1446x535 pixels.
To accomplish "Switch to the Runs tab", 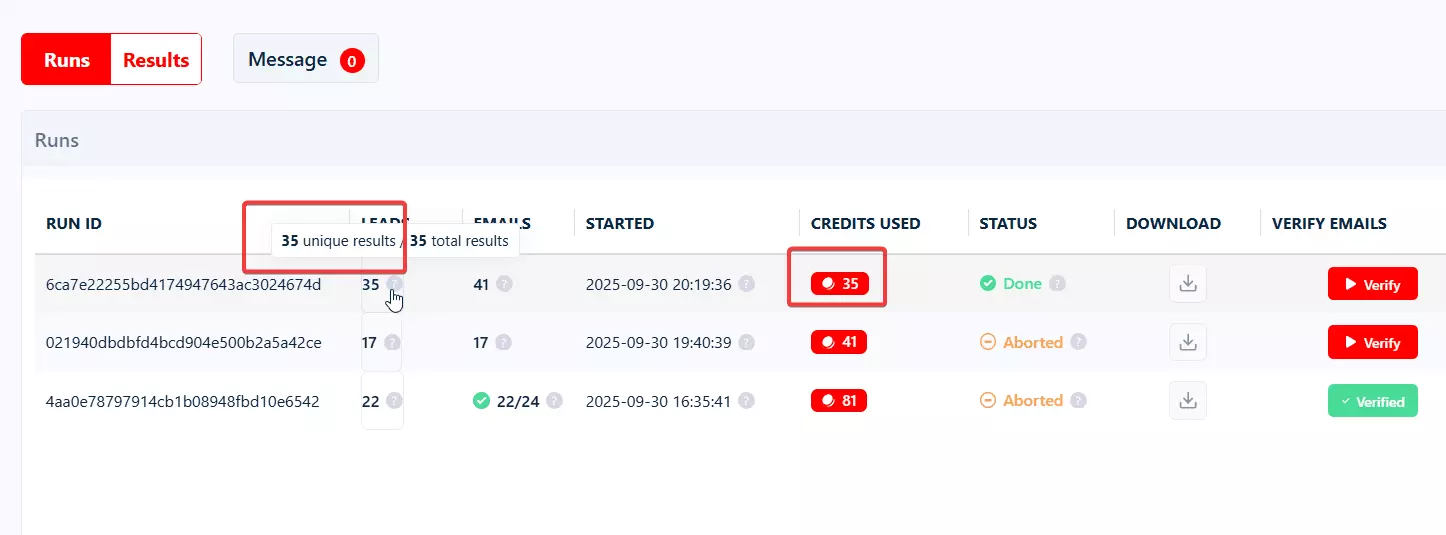I will tap(67, 60).
